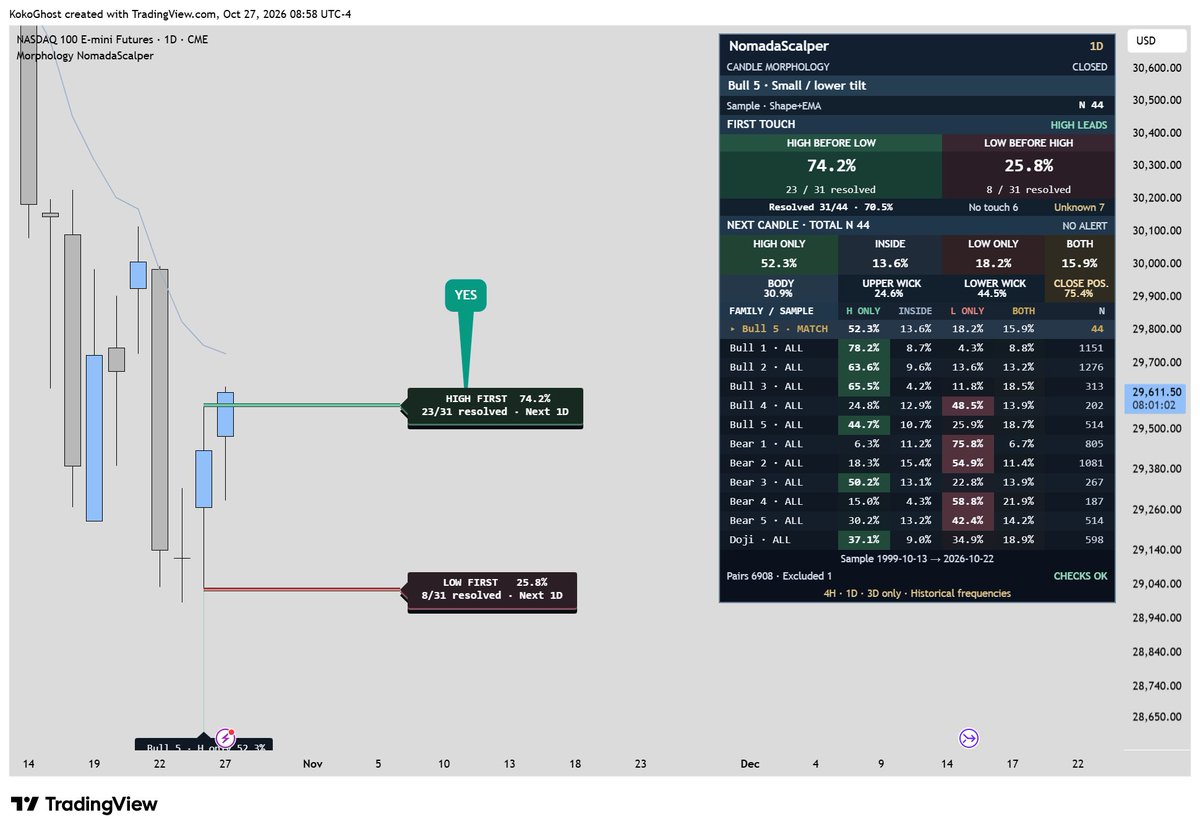
Task: Click the Morphology NomadaScalper indicator legend
Action: click(85, 56)
